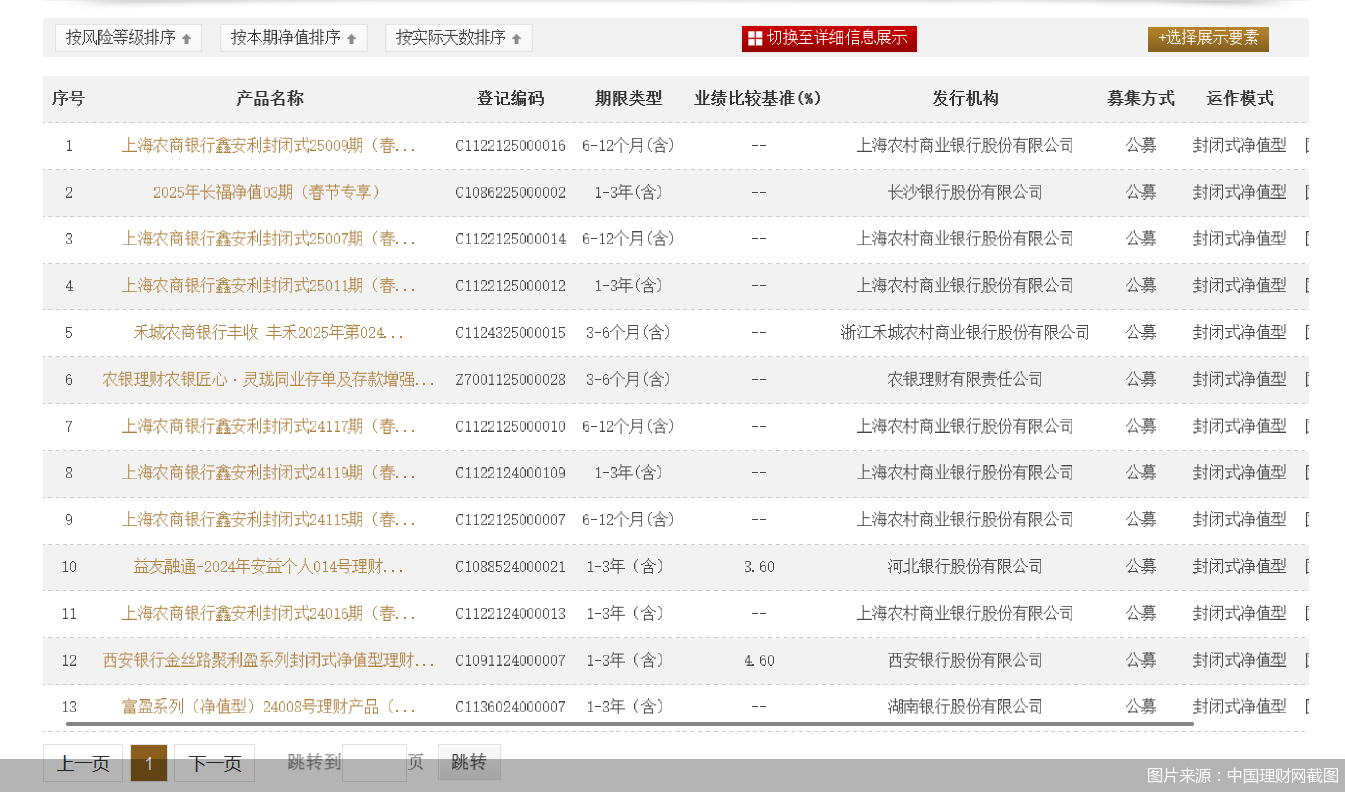Click the up-arrow icon on 按实际天数排序
The image size is (1345, 792).
[516, 37]
